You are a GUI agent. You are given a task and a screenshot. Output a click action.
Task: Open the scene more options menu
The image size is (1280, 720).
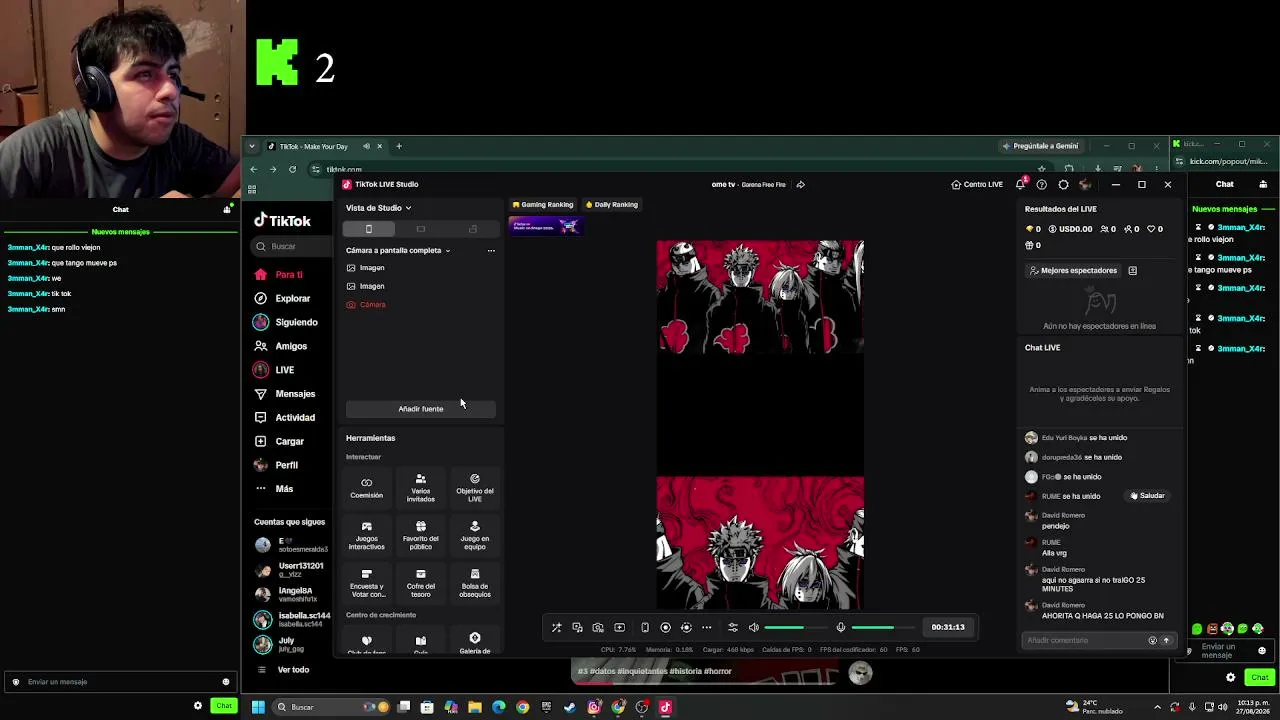tap(491, 250)
